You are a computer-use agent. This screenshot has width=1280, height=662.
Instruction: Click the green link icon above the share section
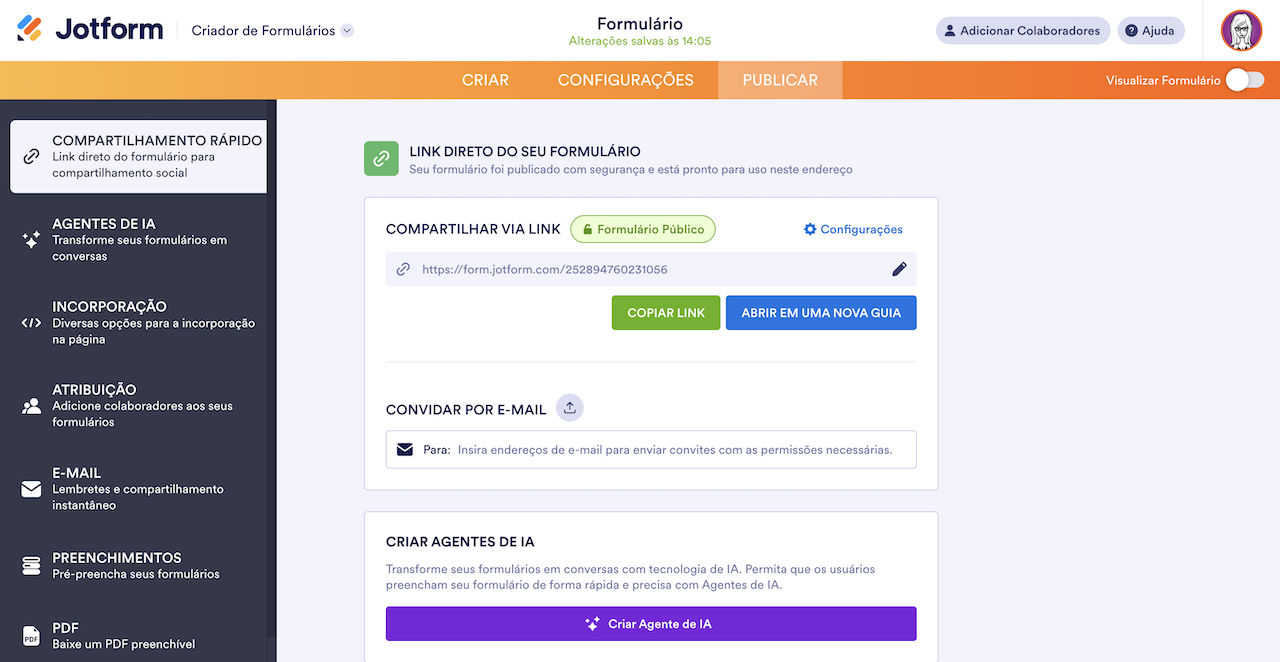[381, 158]
